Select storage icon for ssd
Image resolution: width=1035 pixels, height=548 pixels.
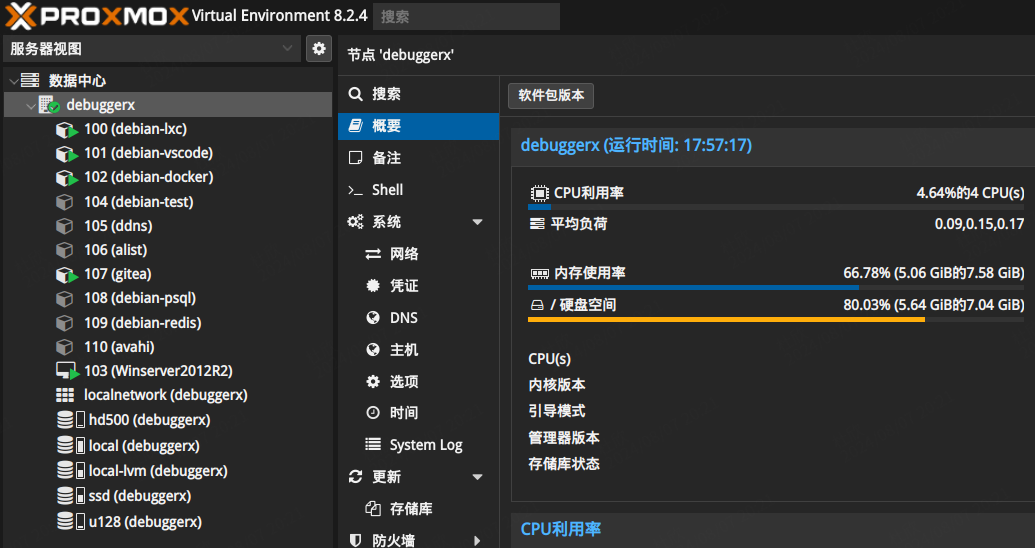[x=71, y=496]
